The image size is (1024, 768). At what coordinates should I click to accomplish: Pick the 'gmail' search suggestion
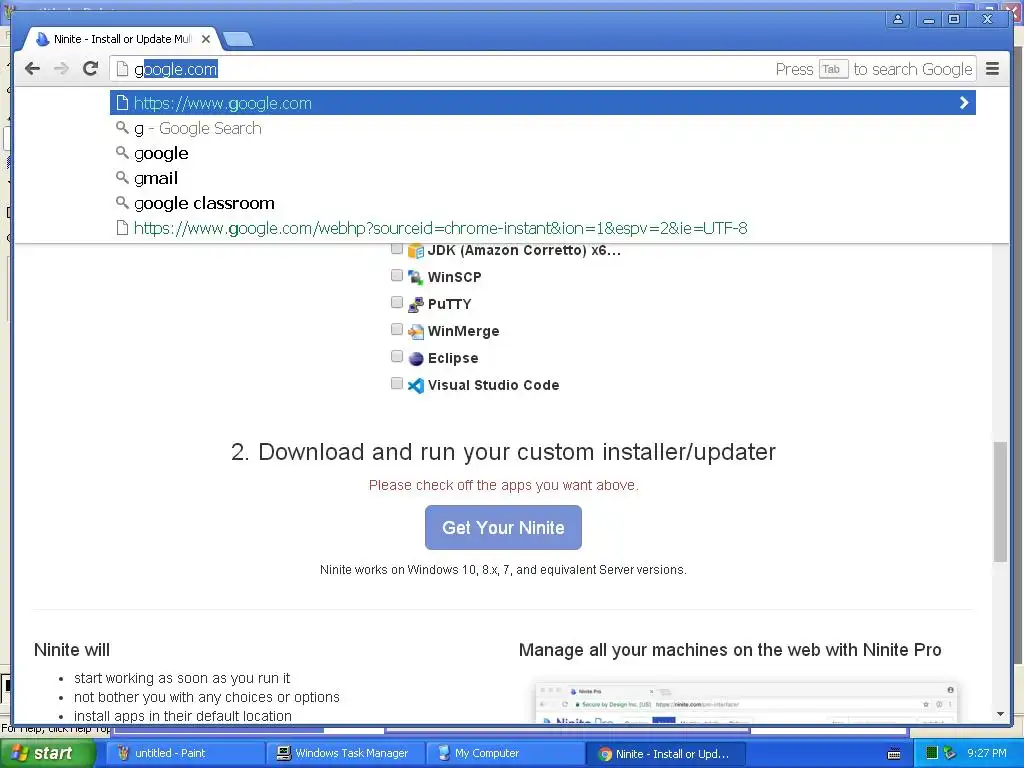tap(543, 178)
